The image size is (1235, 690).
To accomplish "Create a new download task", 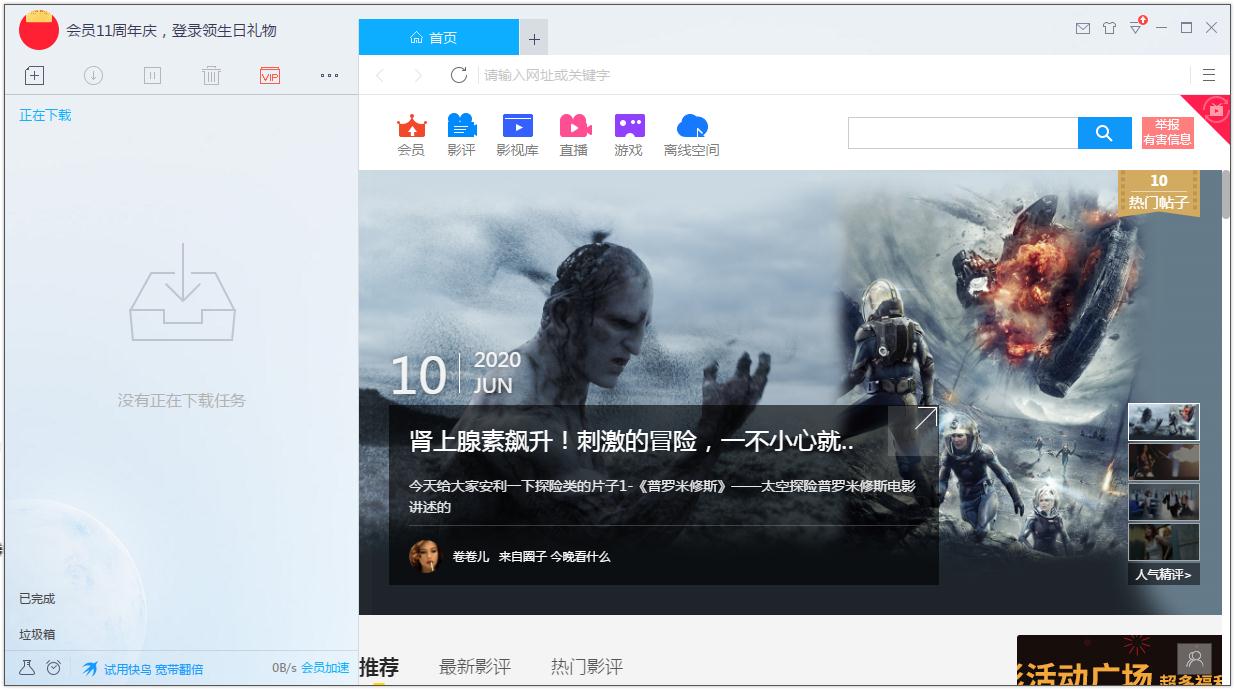I will tap(34, 75).
